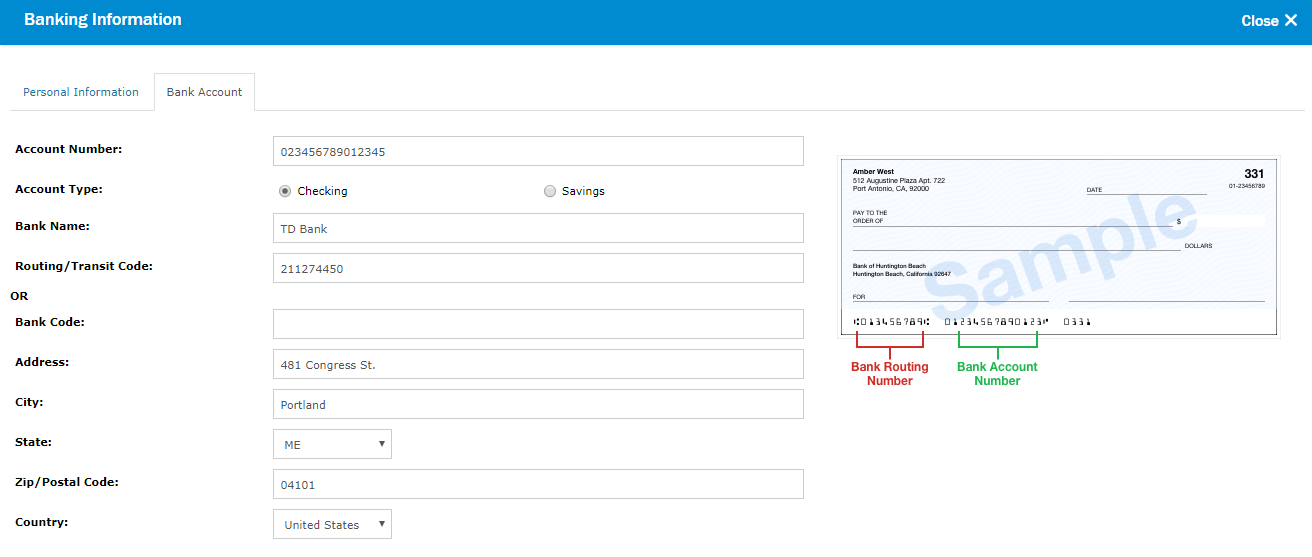
Task: Select the Checking account type
Action: click(285, 191)
